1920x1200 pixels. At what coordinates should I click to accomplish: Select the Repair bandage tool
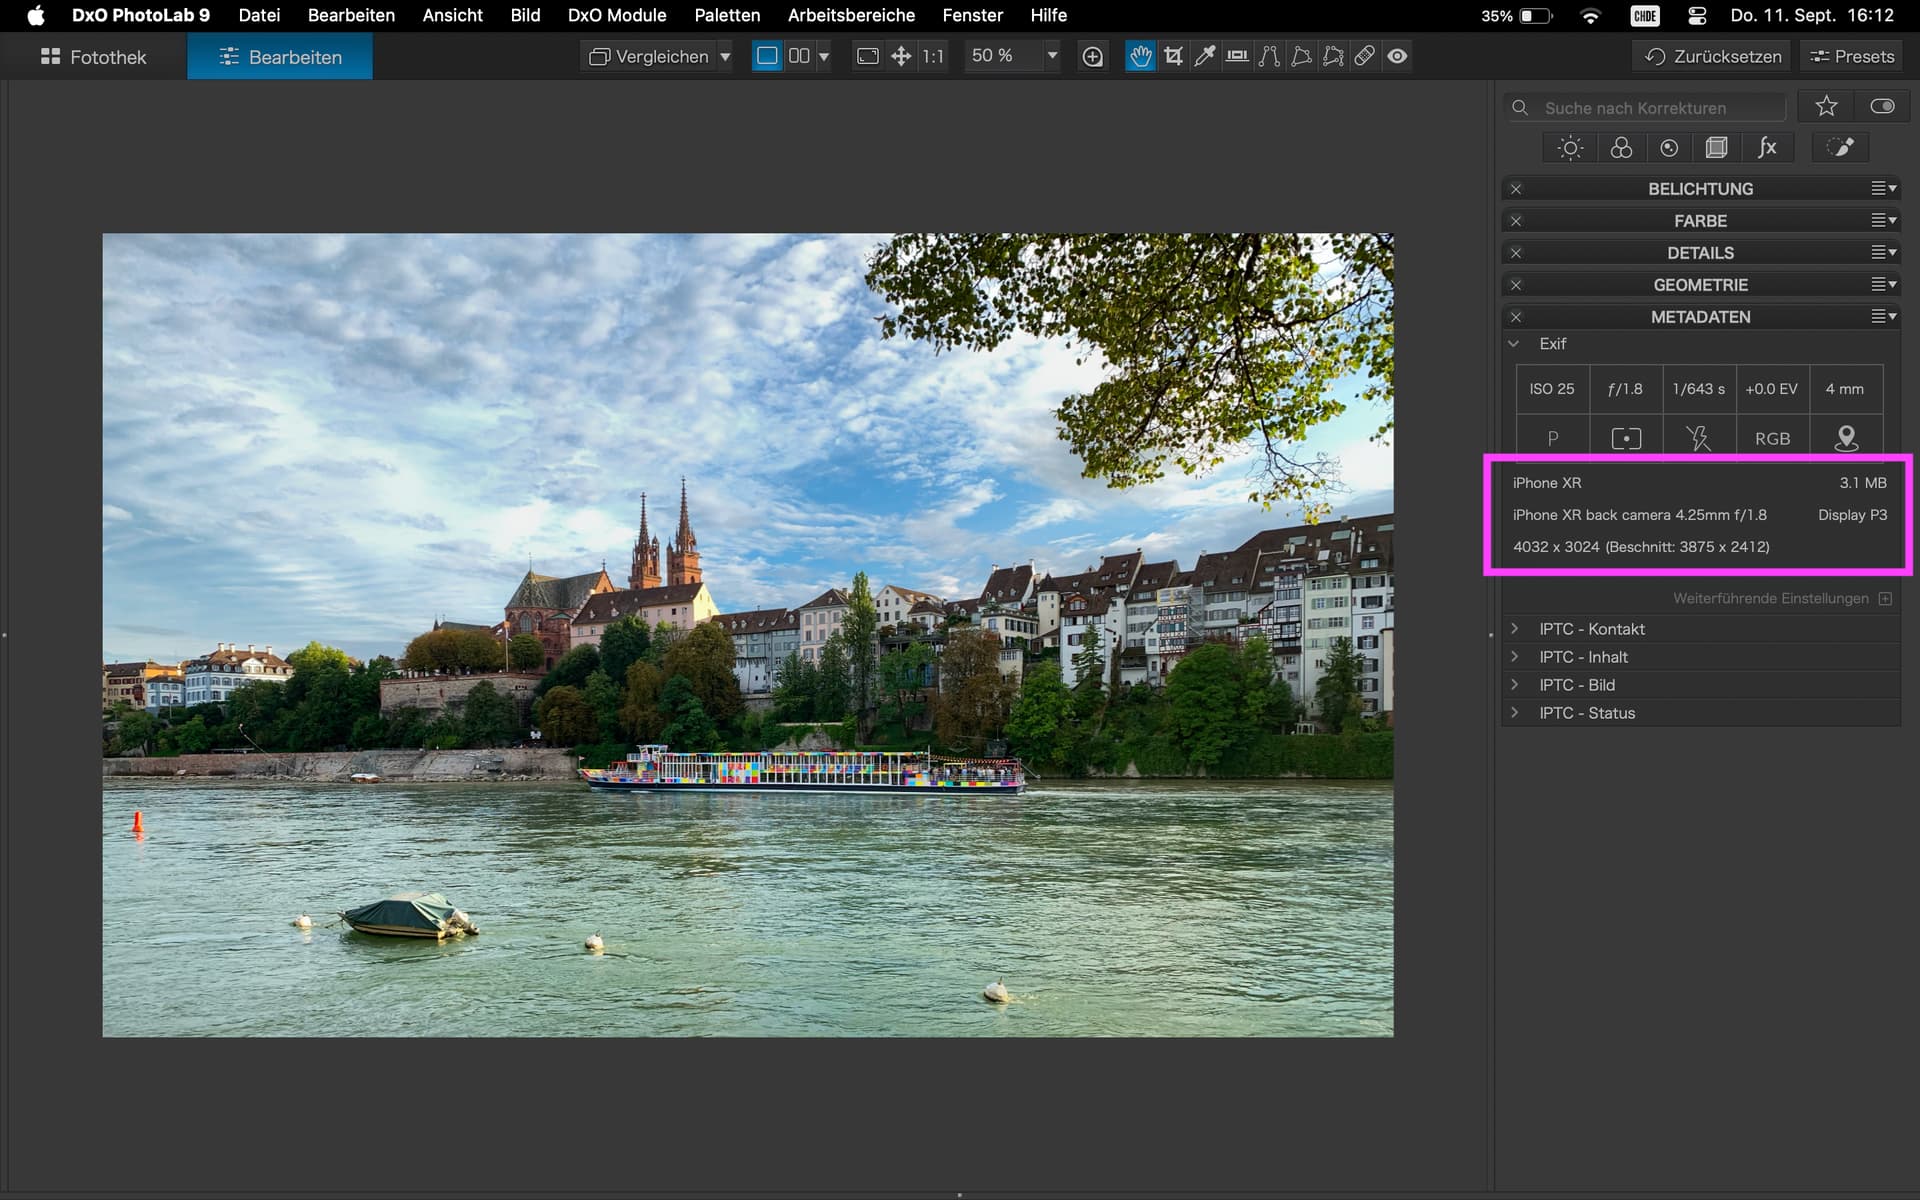1365,56
